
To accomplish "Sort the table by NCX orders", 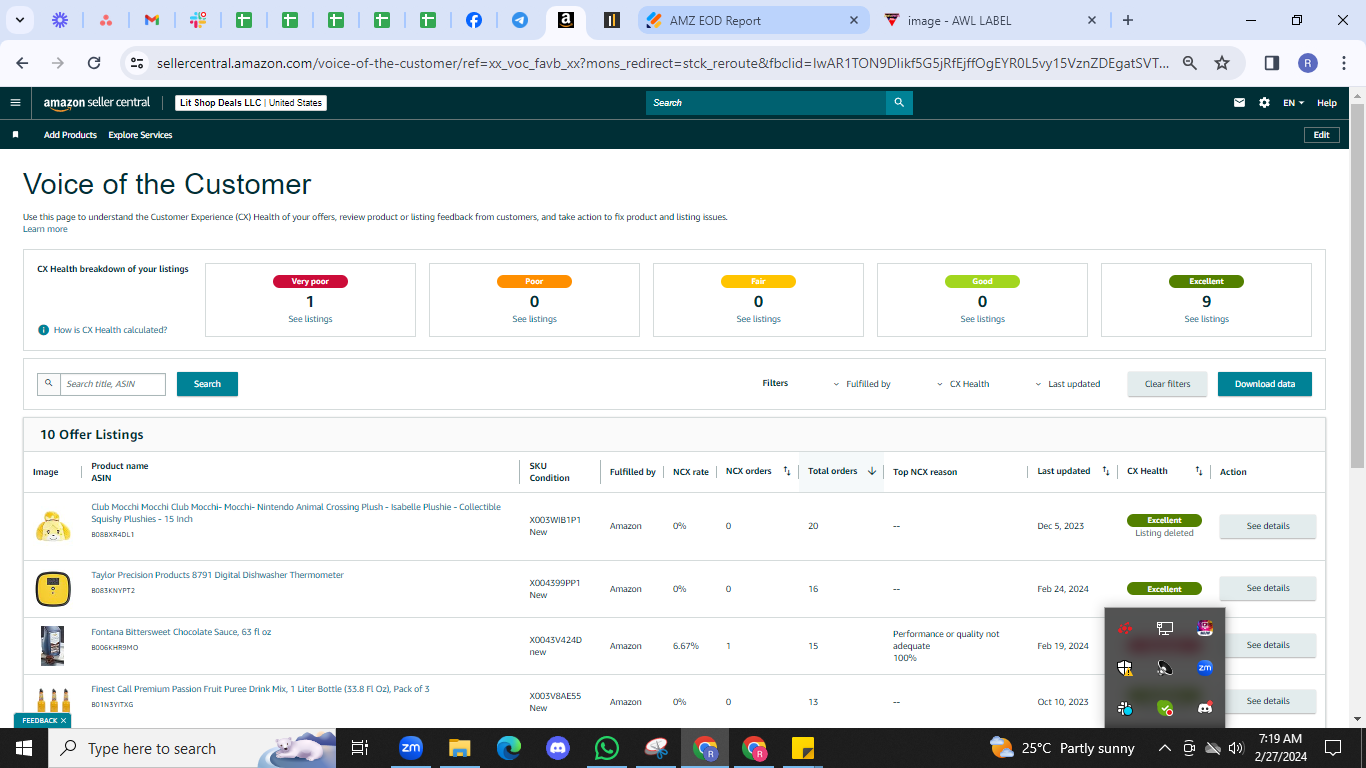I will tap(786, 471).
